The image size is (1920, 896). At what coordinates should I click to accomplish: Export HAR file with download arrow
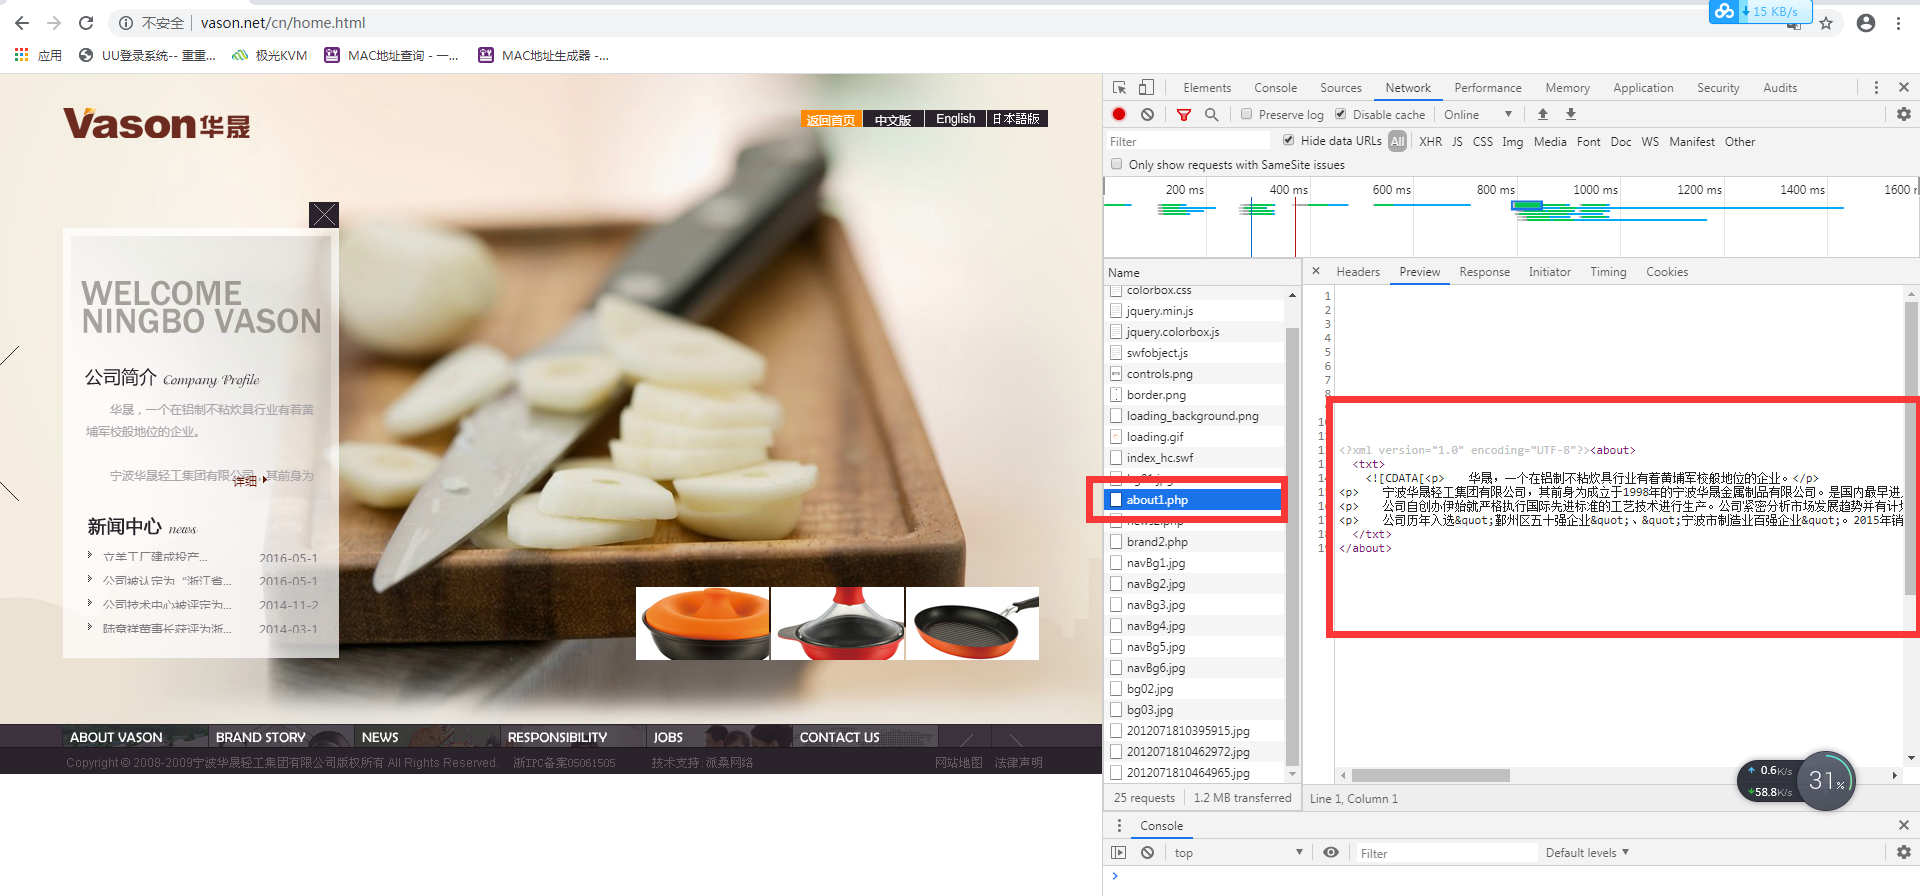point(1571,115)
